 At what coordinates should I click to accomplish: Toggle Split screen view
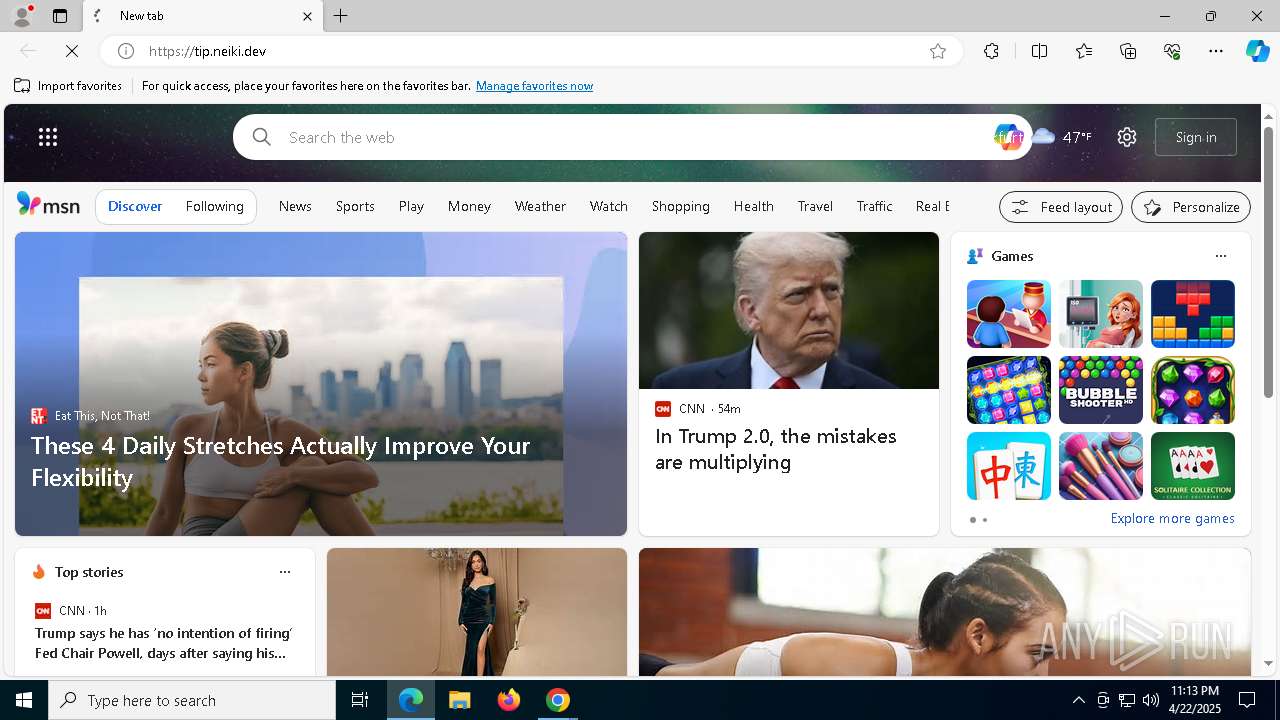click(x=1039, y=51)
